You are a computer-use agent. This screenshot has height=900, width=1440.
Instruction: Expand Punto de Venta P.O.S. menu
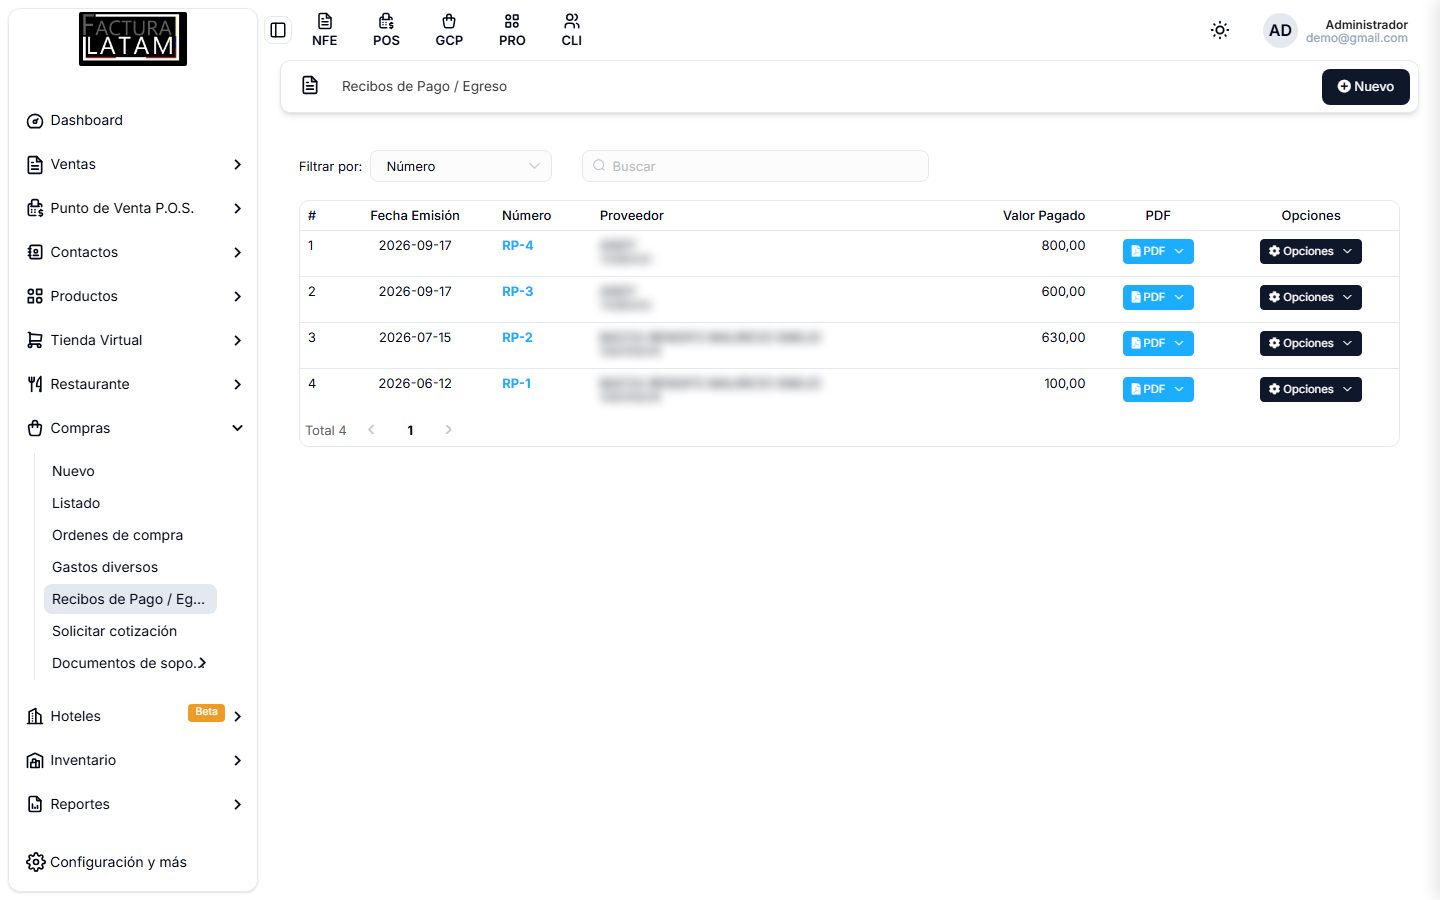point(133,208)
